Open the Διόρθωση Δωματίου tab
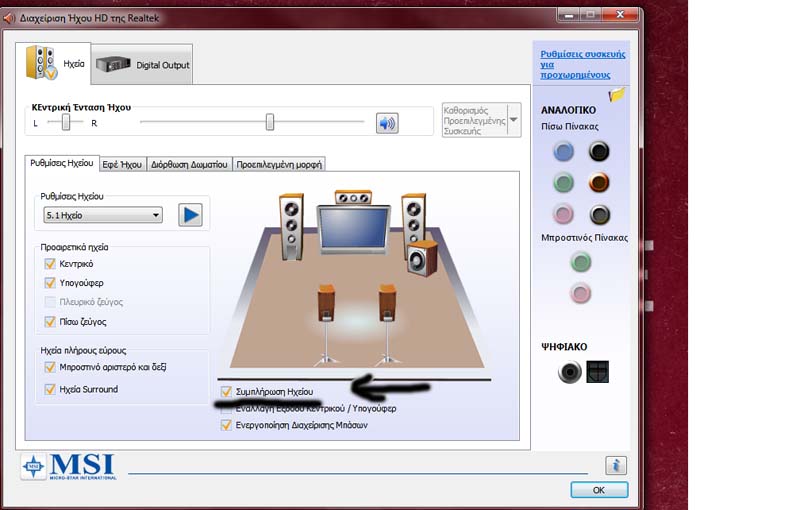The height and width of the screenshot is (510, 800). click(189, 164)
